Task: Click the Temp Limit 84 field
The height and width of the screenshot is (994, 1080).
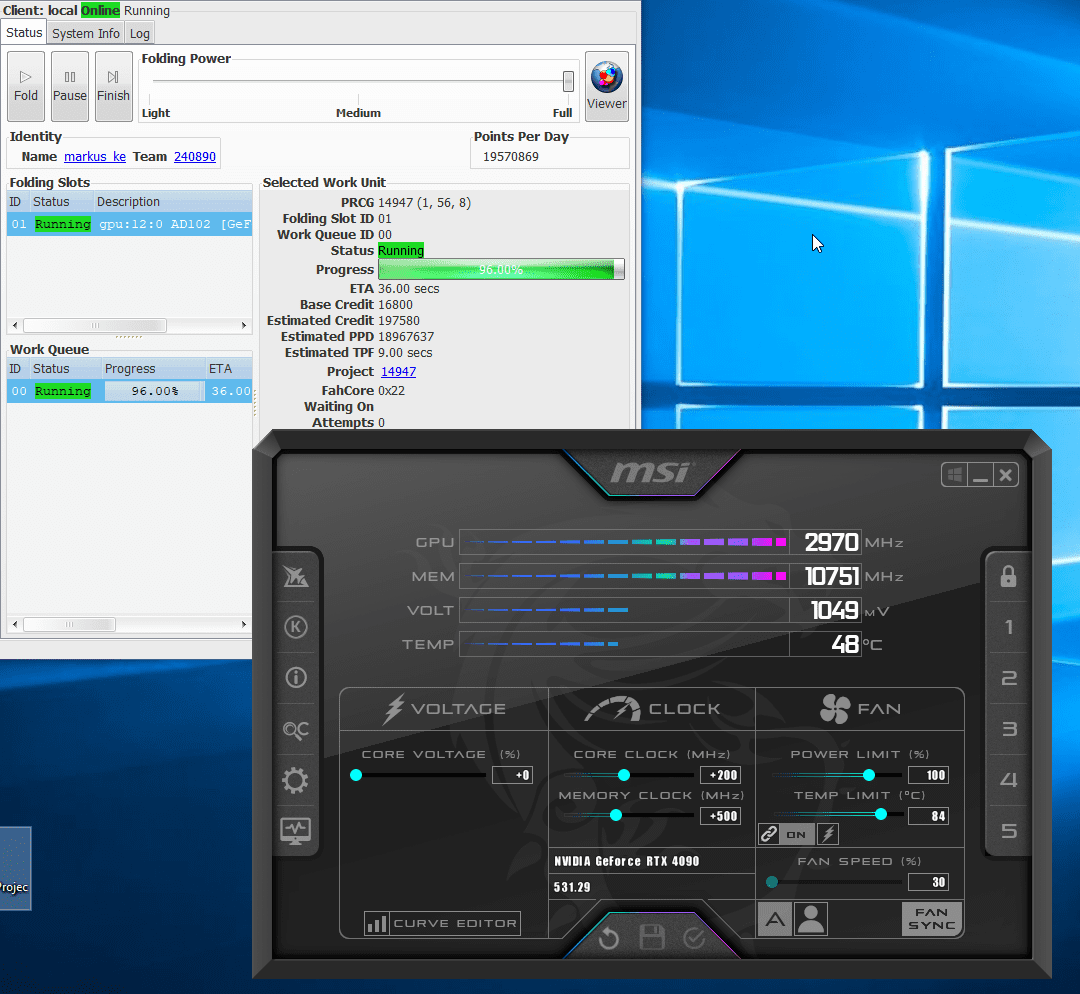Action: click(x=928, y=816)
